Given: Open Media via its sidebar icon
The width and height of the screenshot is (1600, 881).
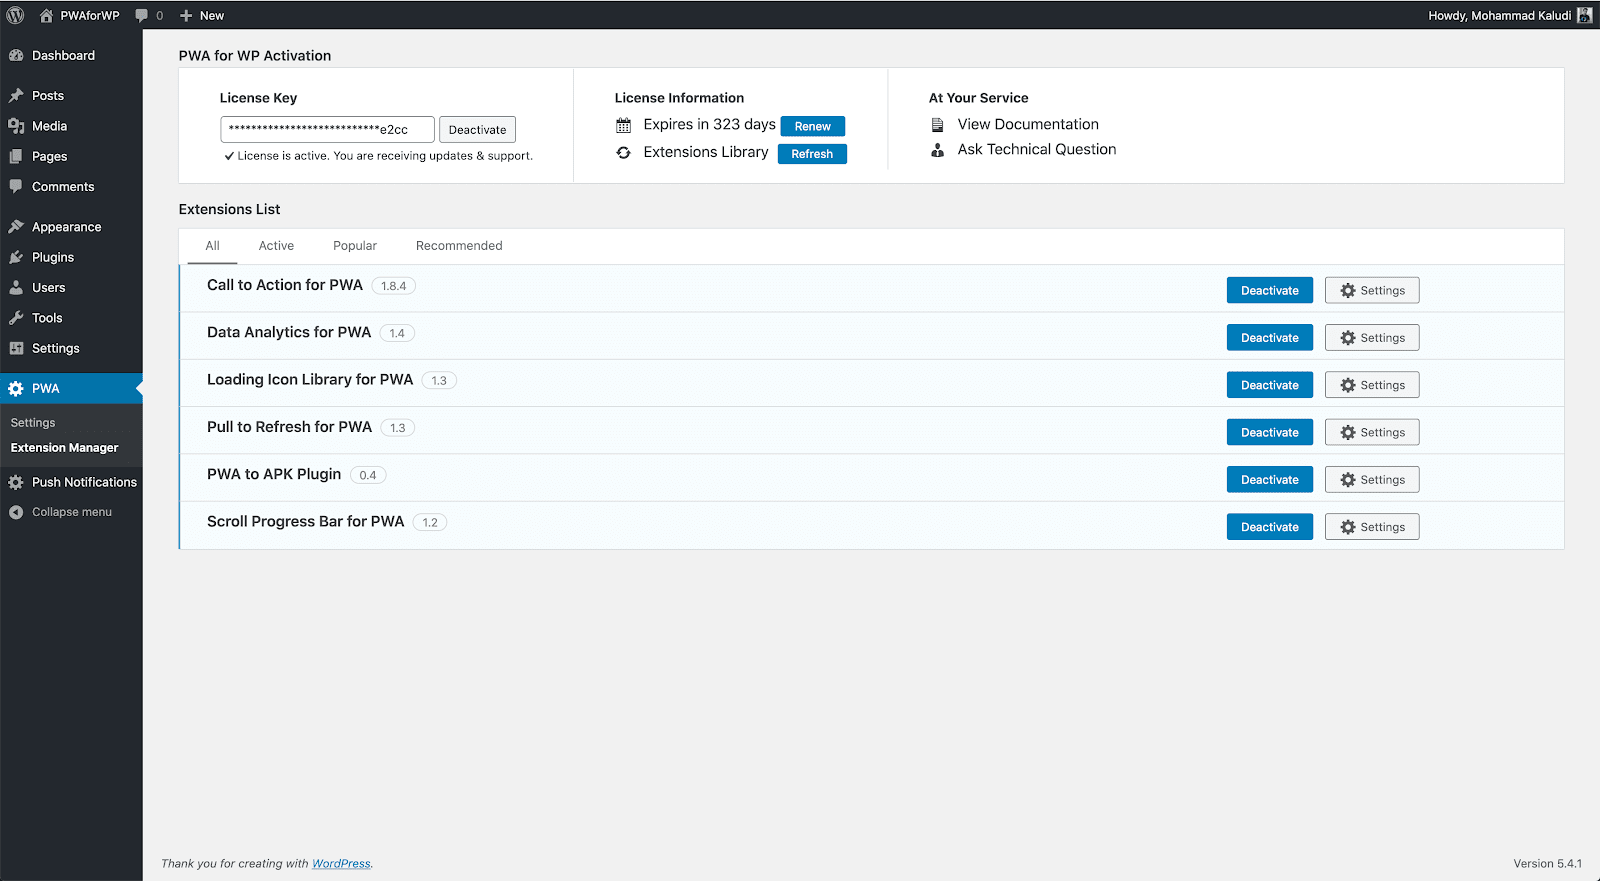Looking at the screenshot, I should click(x=16, y=126).
